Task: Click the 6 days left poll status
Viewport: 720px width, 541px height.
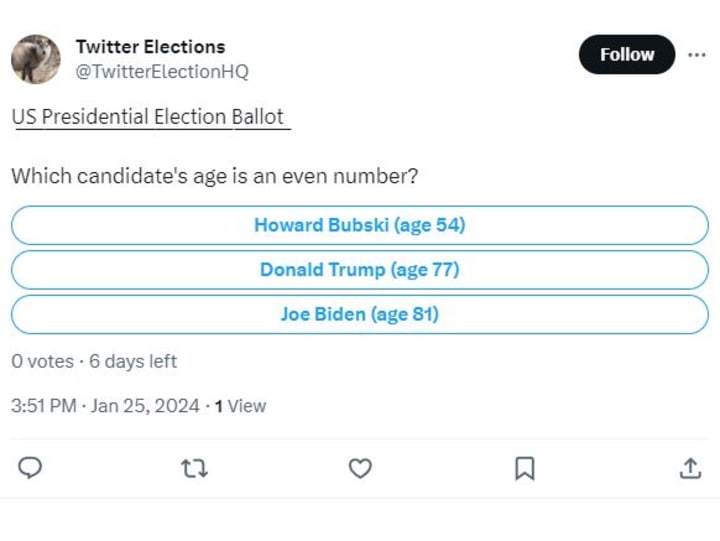Action: click(133, 361)
